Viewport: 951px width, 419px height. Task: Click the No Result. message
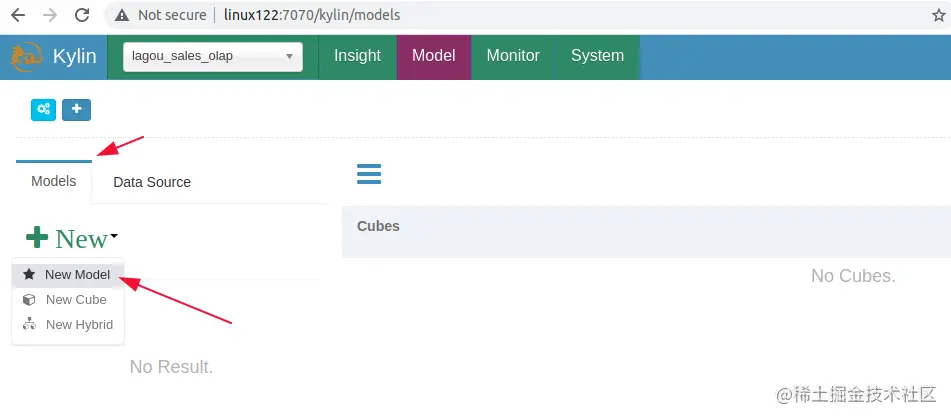[x=171, y=367]
